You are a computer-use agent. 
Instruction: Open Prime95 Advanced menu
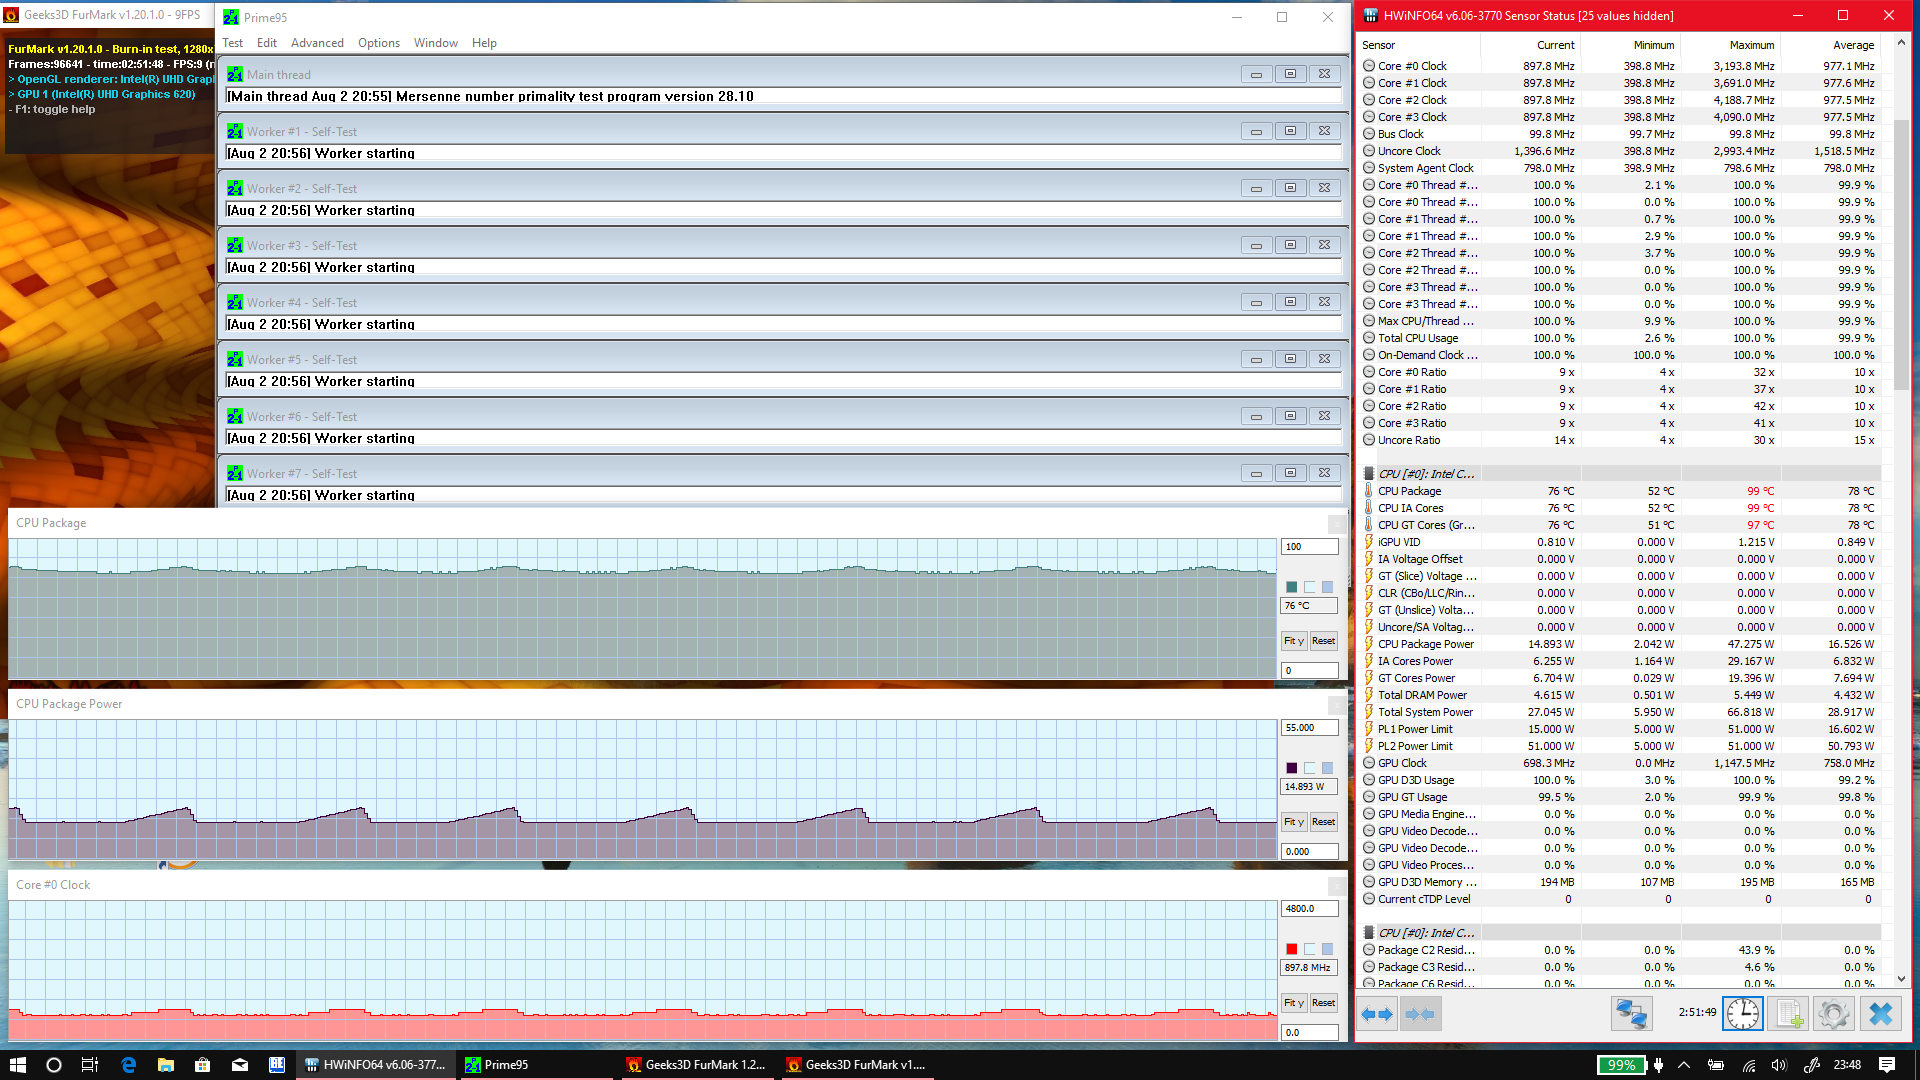click(317, 43)
